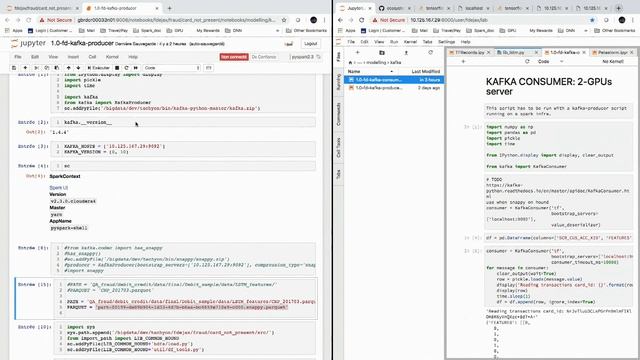Select 1.0-fd-kafka-producer file in JupyterLab browser
The width and height of the screenshot is (640, 360).
point(394,88)
